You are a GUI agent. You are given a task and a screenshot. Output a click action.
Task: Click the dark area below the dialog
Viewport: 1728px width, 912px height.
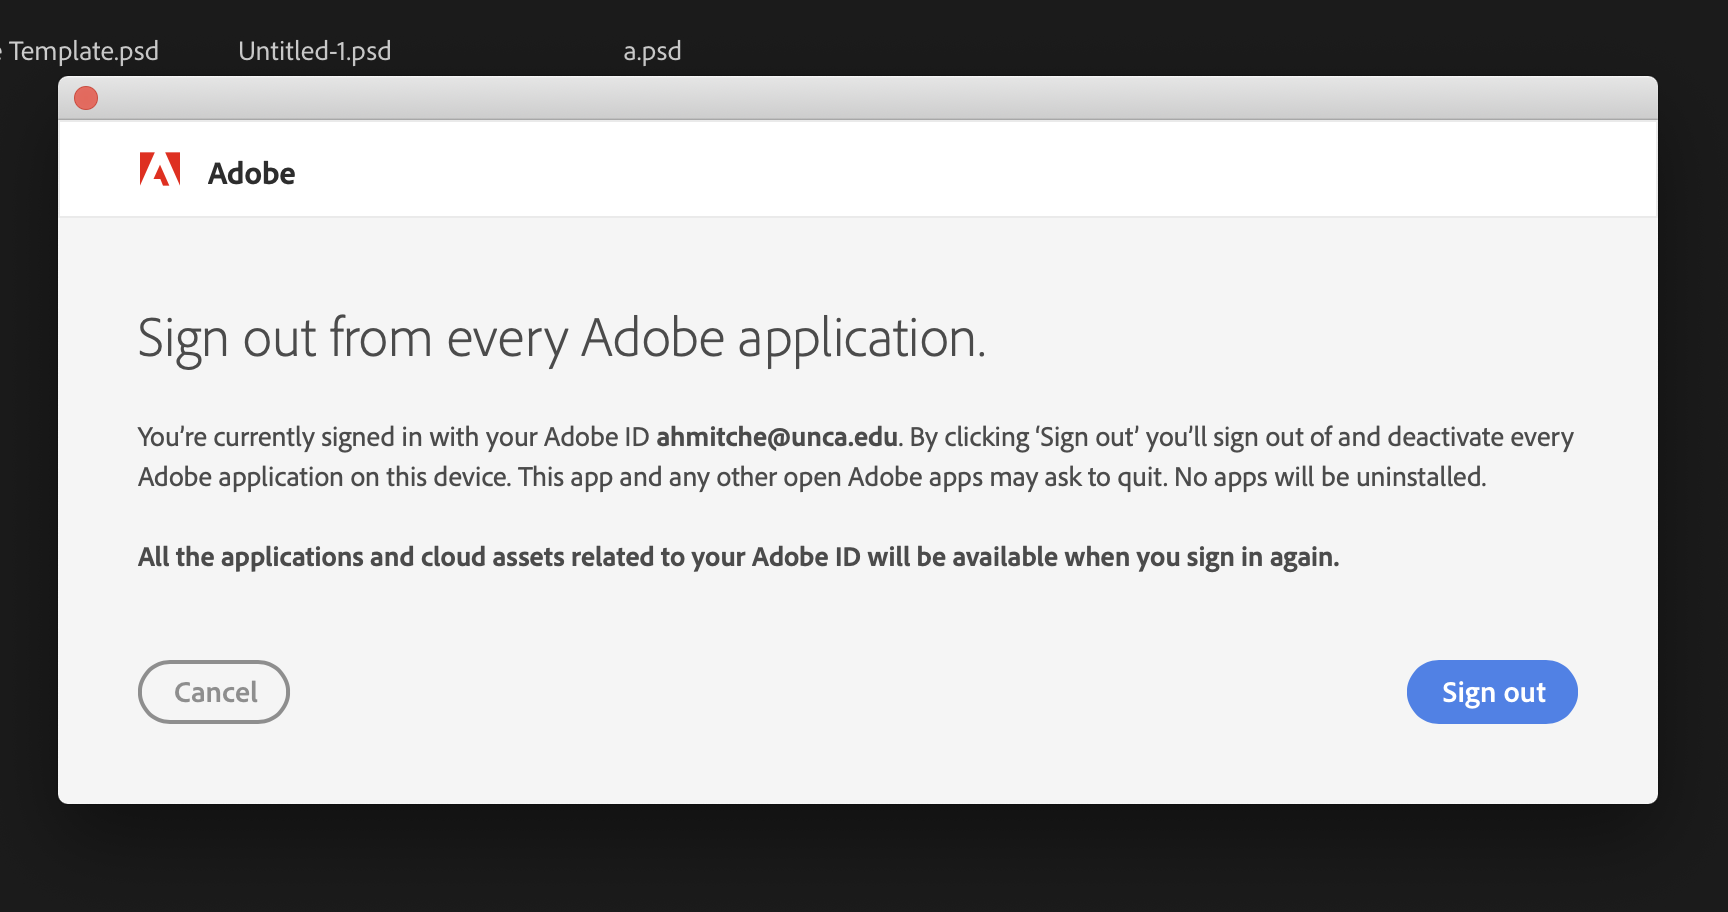pos(860,860)
